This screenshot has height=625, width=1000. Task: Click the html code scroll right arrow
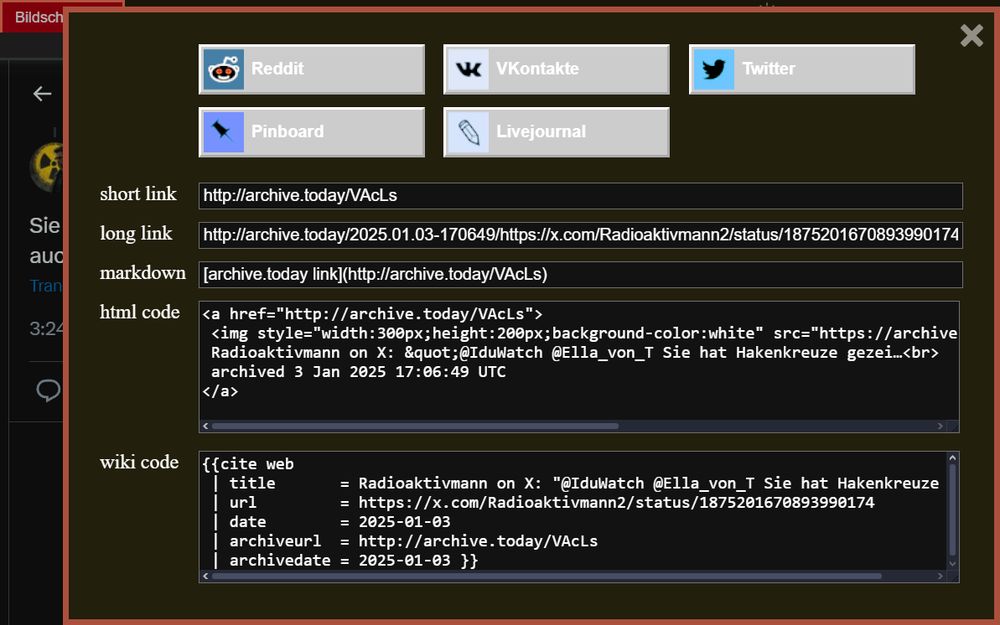(x=940, y=426)
